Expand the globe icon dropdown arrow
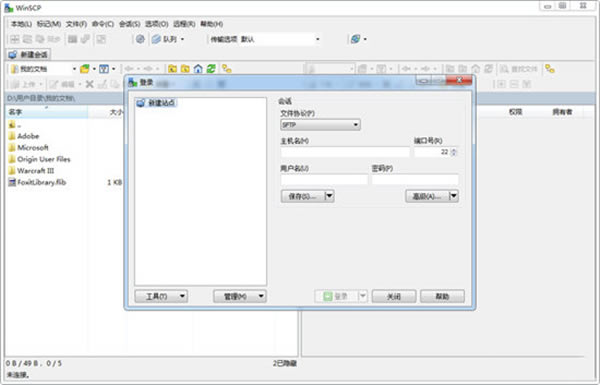This screenshot has height=385, width=600. 365,39
